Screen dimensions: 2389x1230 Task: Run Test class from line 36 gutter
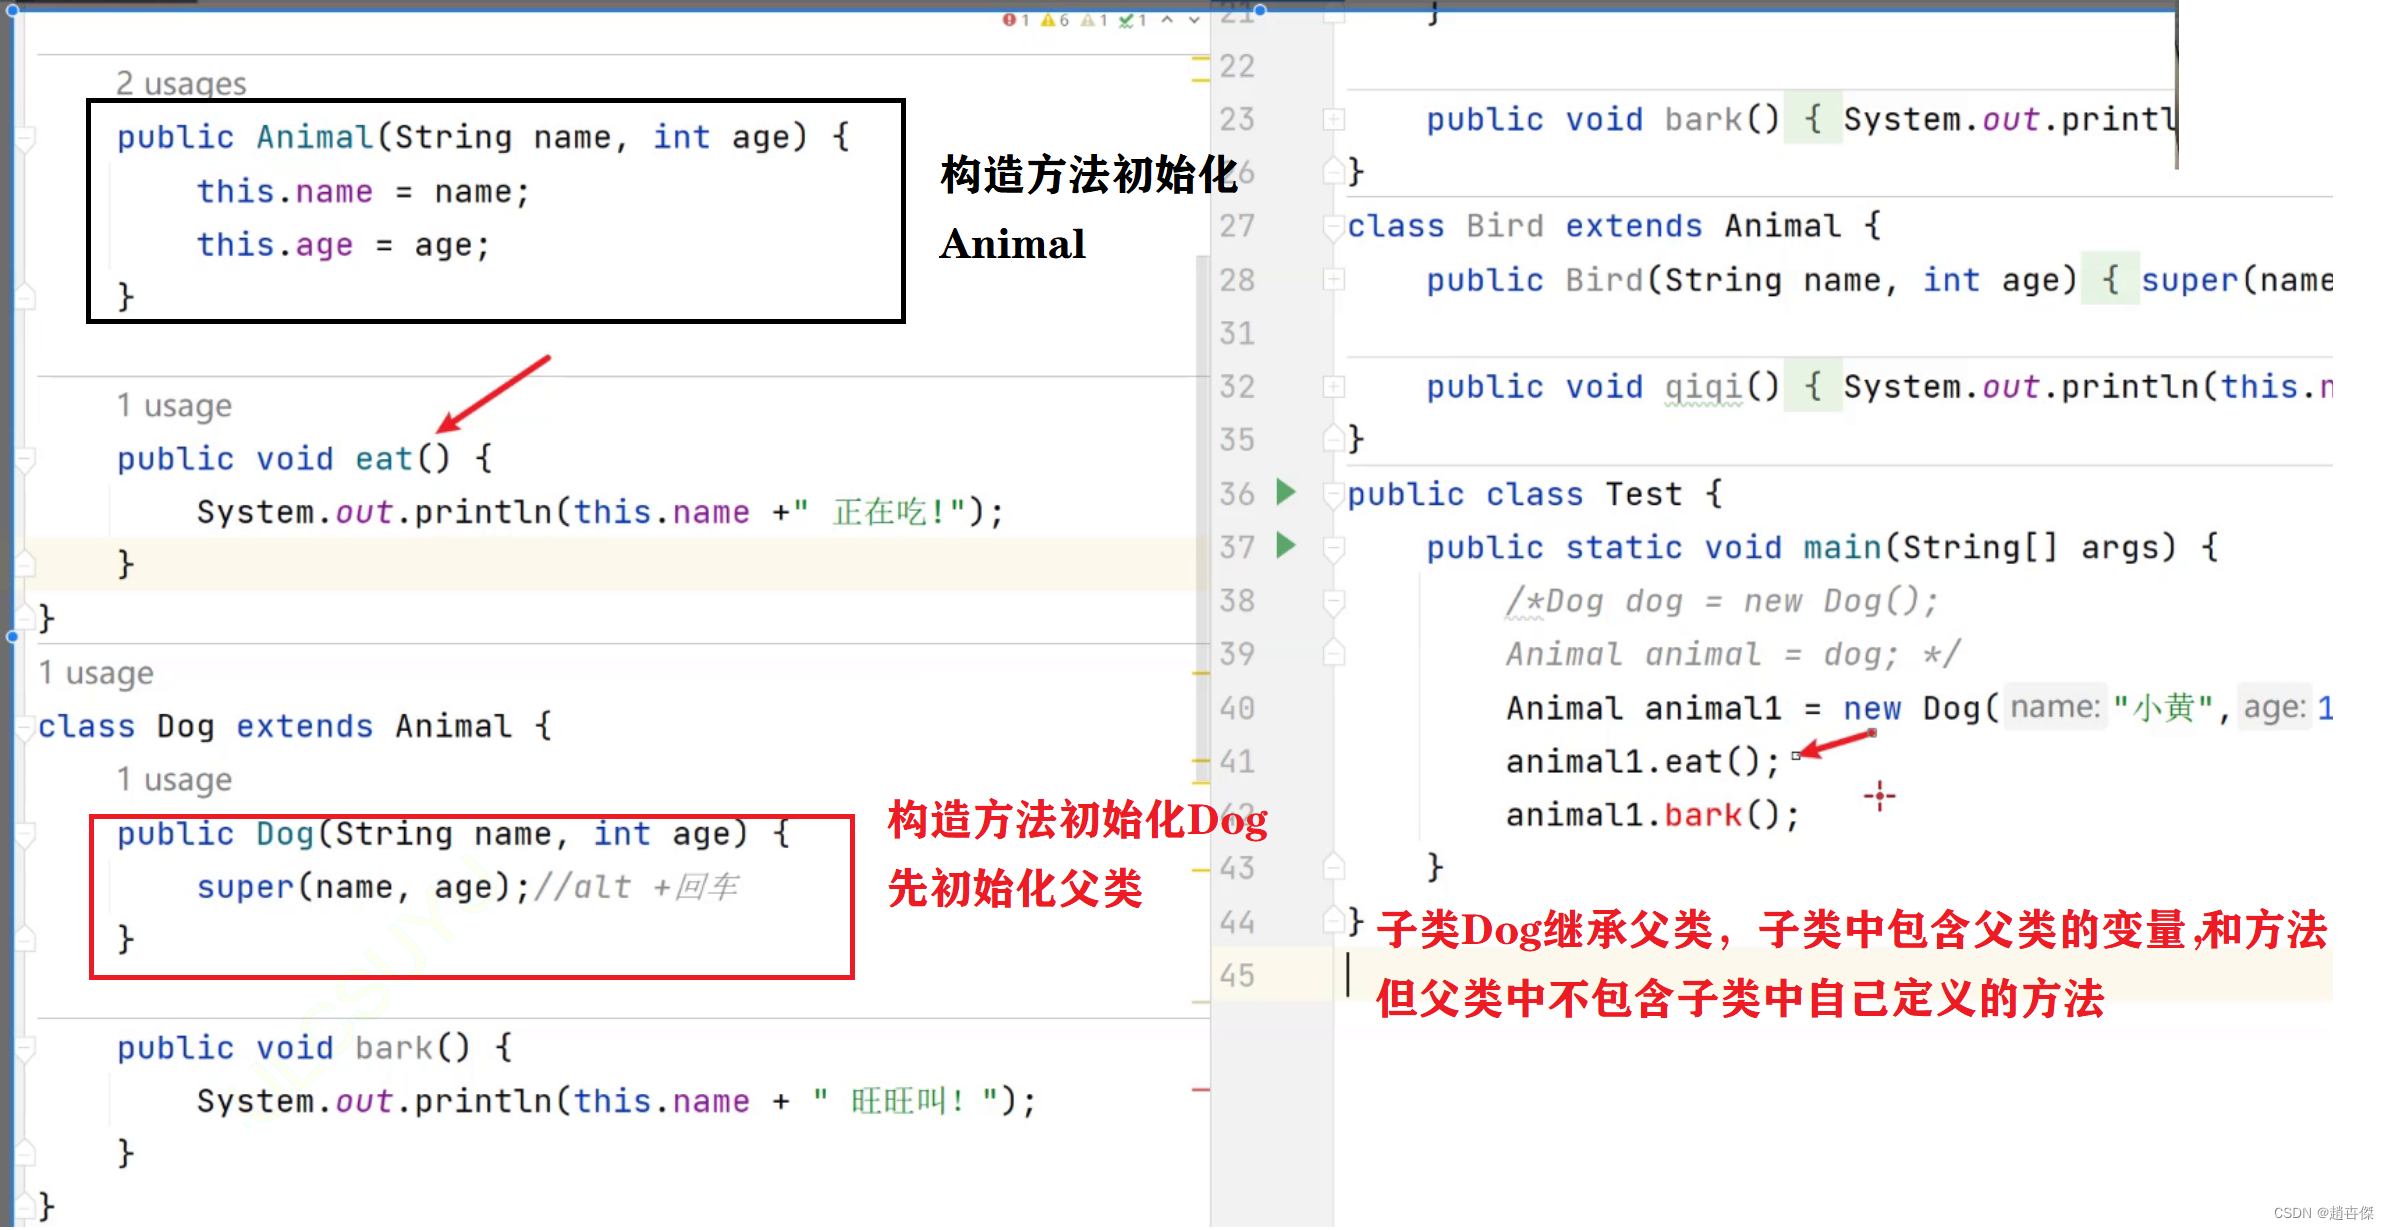coord(1286,492)
